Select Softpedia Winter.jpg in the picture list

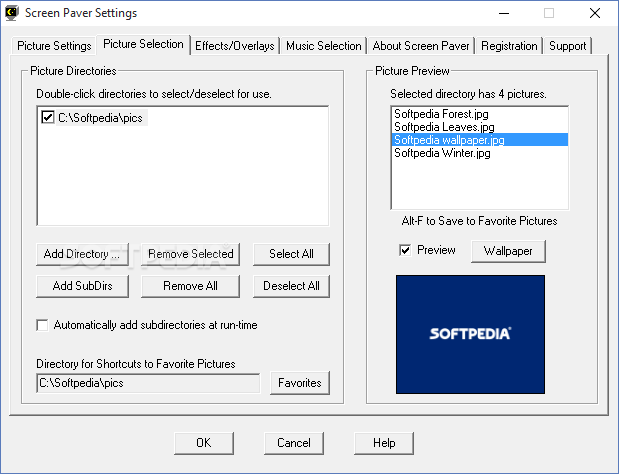[x=479, y=153]
